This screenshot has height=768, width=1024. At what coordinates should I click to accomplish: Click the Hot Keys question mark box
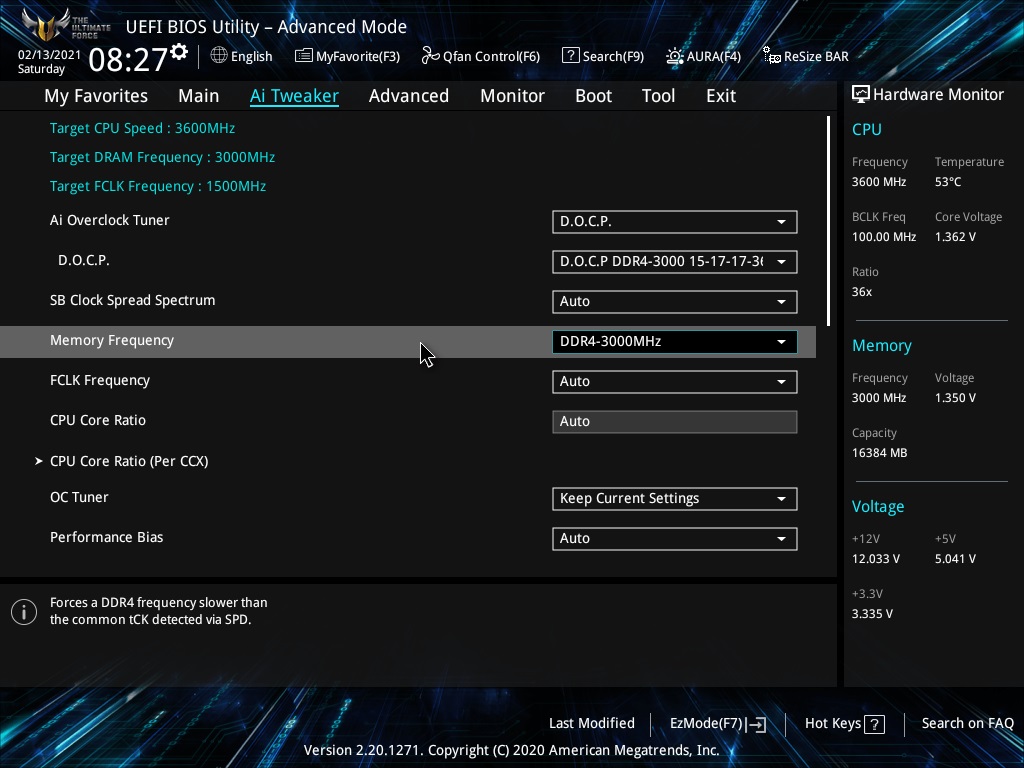(x=874, y=724)
